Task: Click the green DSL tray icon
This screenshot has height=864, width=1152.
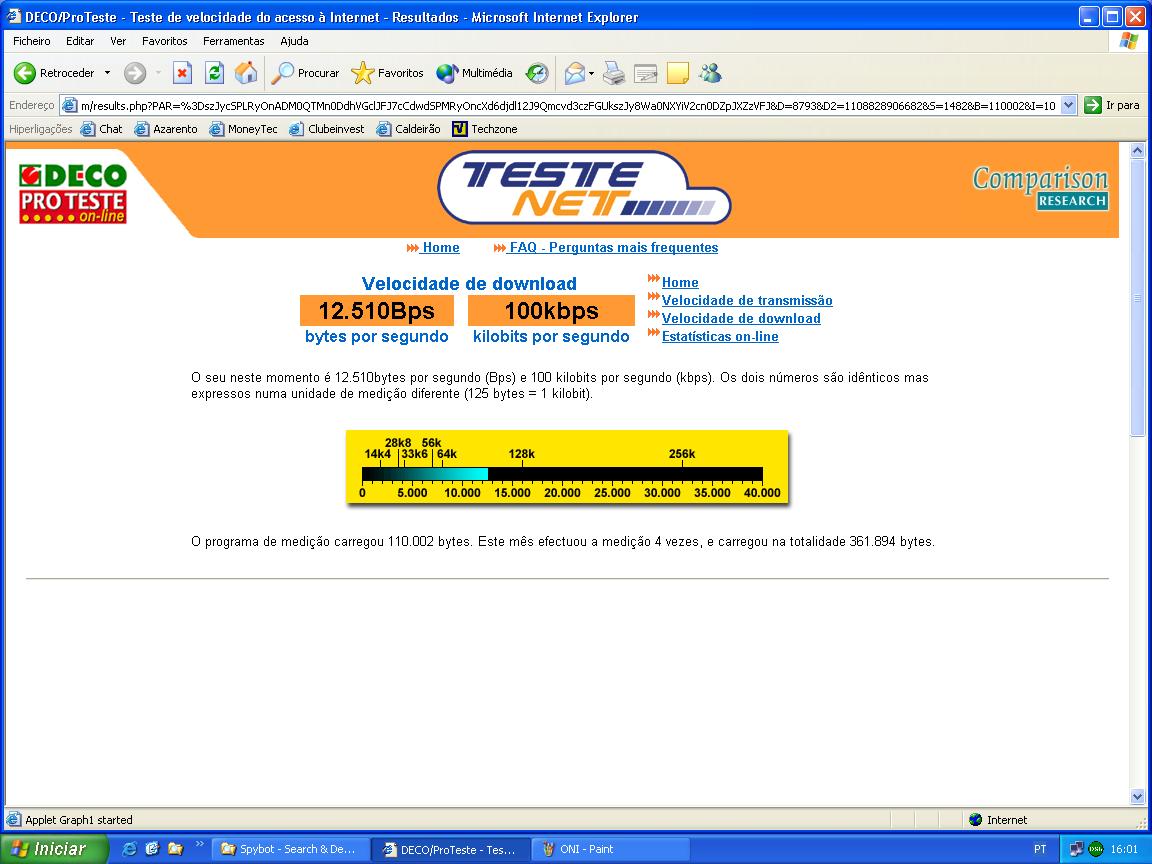Action: click(x=1095, y=849)
